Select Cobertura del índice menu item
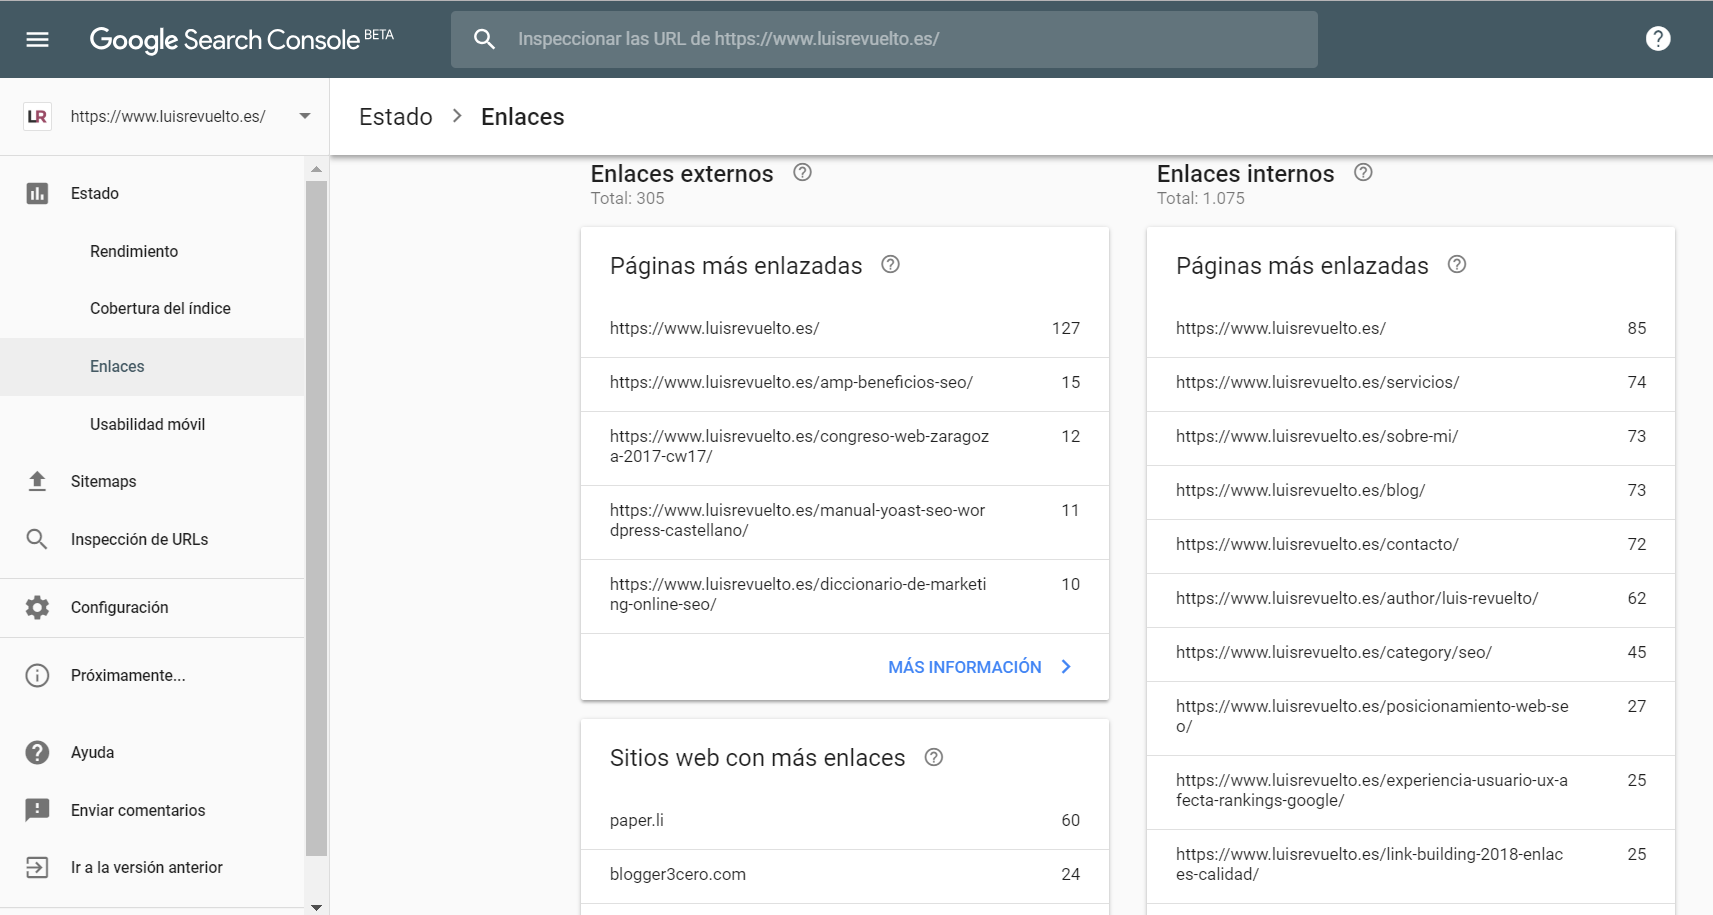The image size is (1713, 915). click(160, 308)
